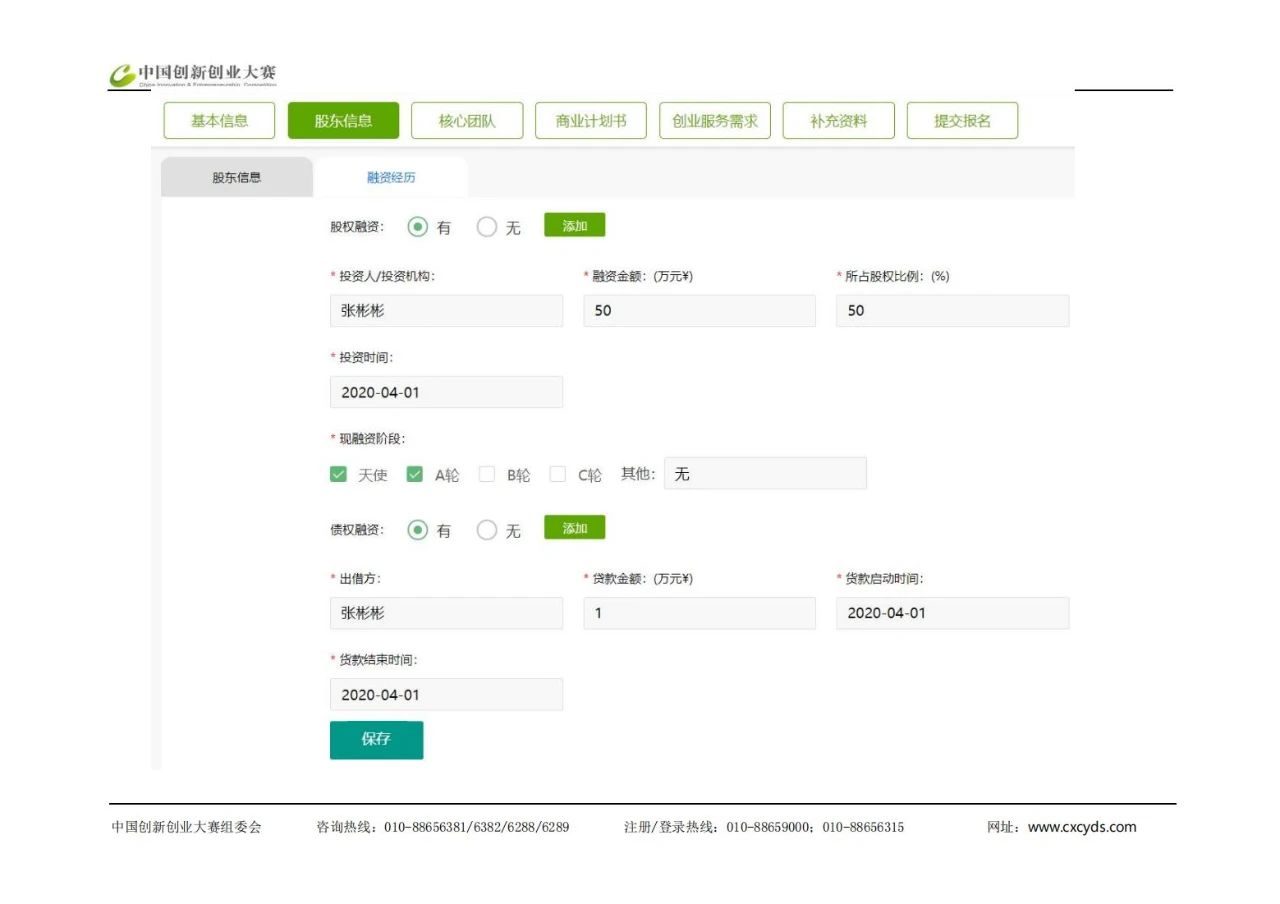
Task: Click the 融资金额 input field
Action: [x=699, y=311]
